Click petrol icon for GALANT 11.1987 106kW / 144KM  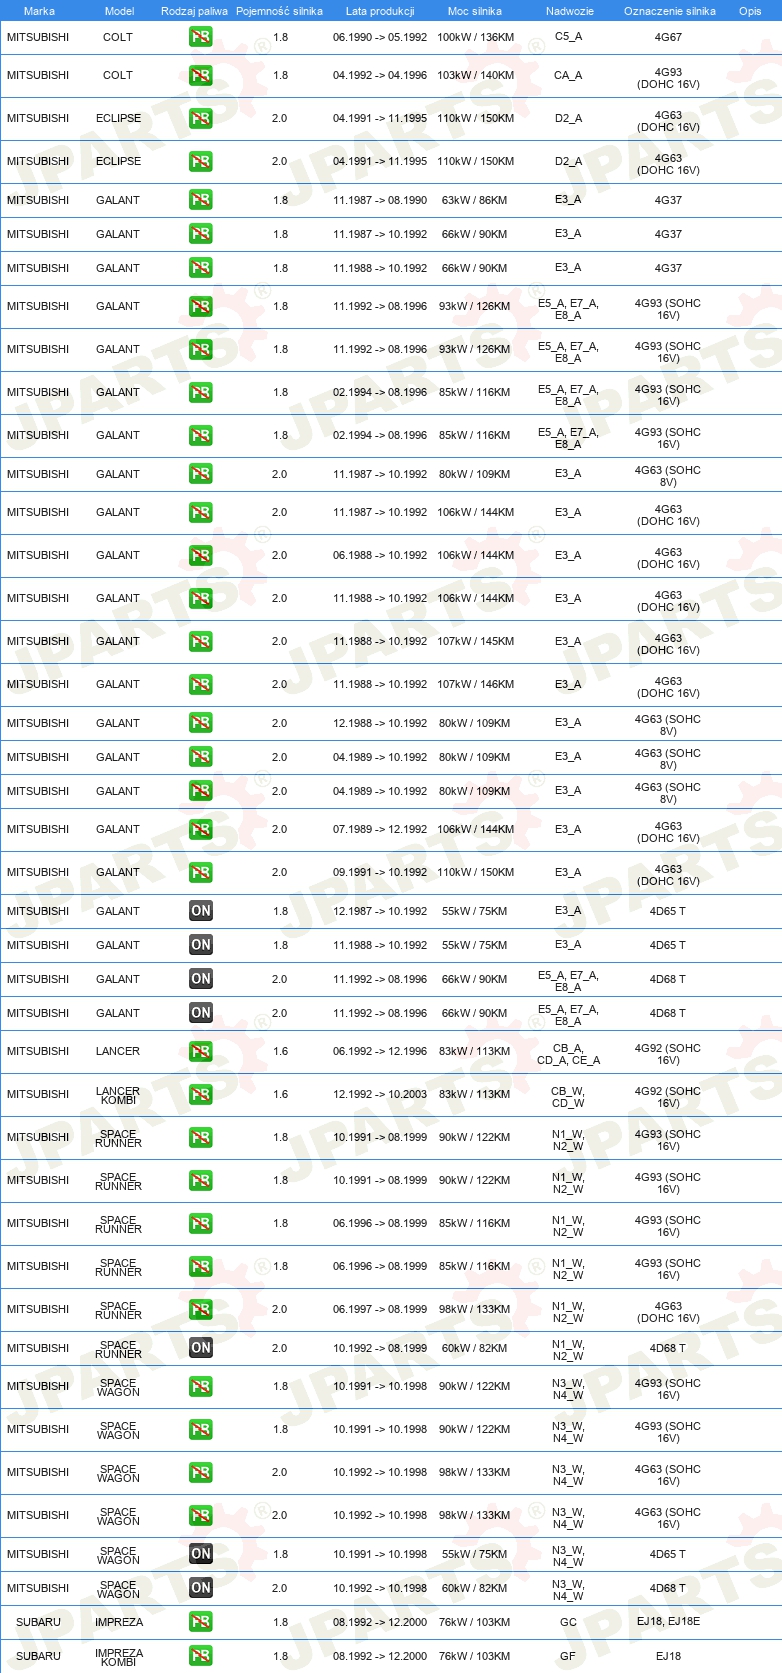[x=201, y=512]
